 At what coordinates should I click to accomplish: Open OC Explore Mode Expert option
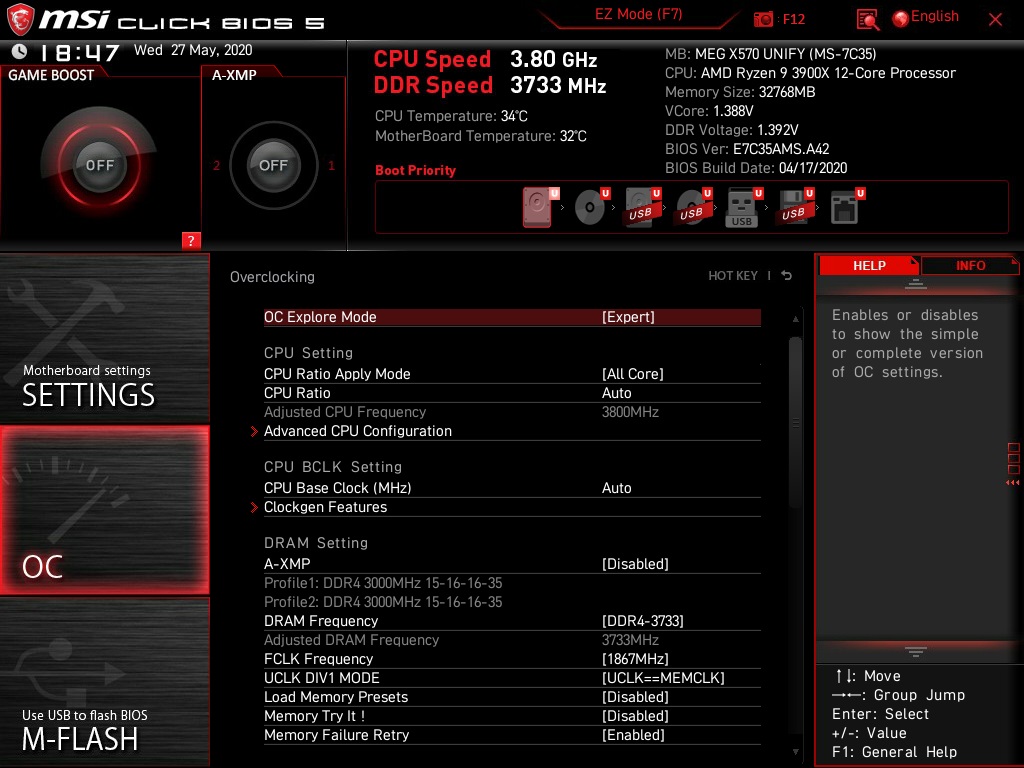tap(512, 317)
